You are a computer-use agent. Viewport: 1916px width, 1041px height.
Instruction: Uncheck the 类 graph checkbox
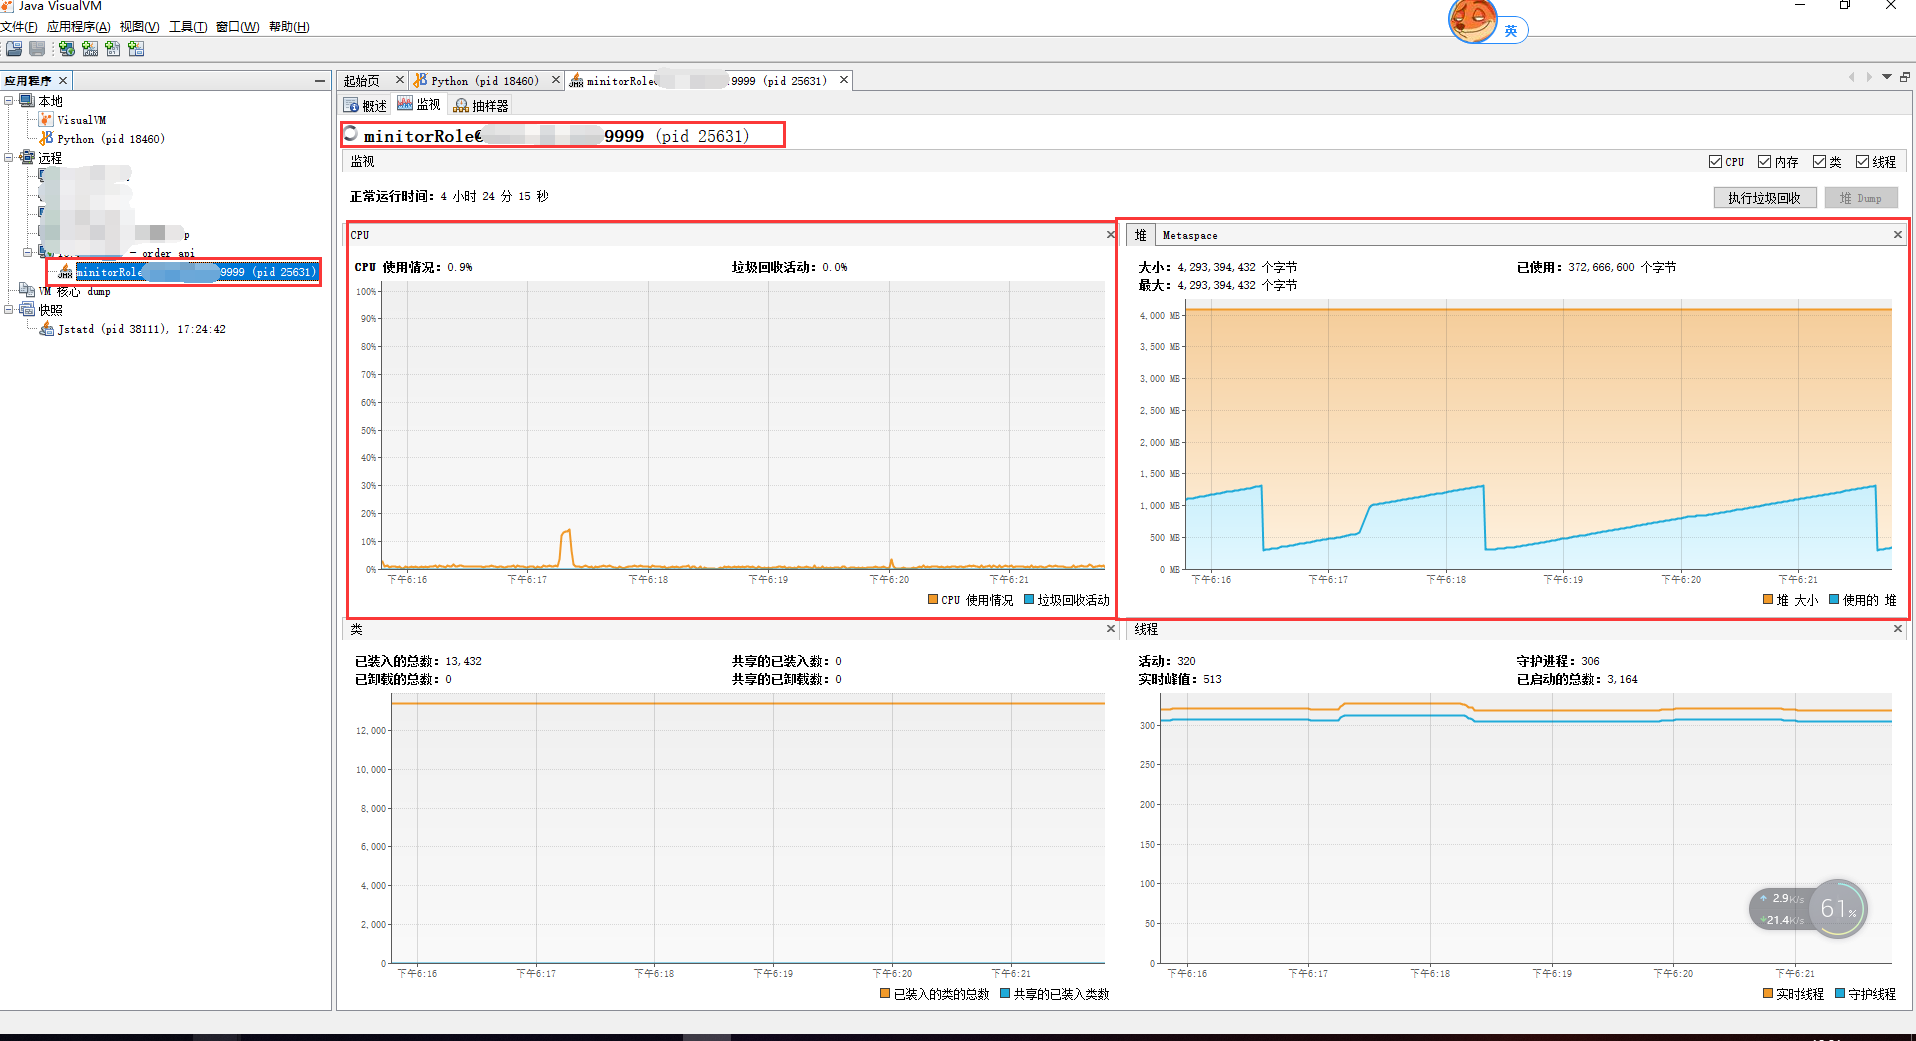1819,162
